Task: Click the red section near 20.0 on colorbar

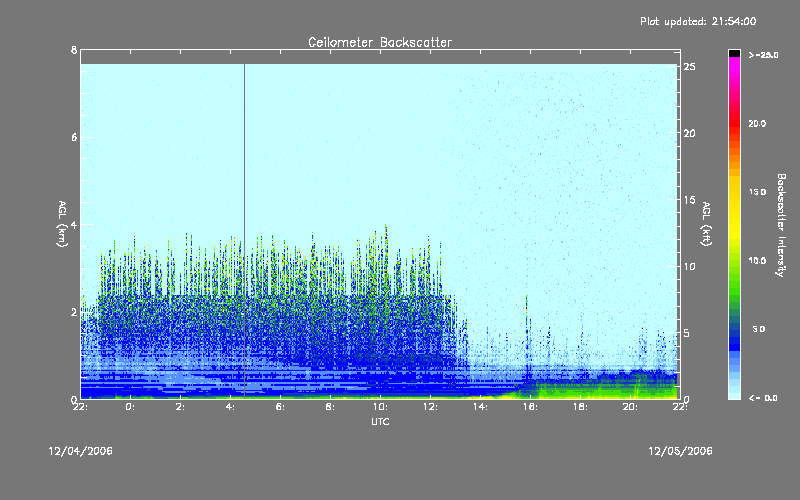Action: 734,124
